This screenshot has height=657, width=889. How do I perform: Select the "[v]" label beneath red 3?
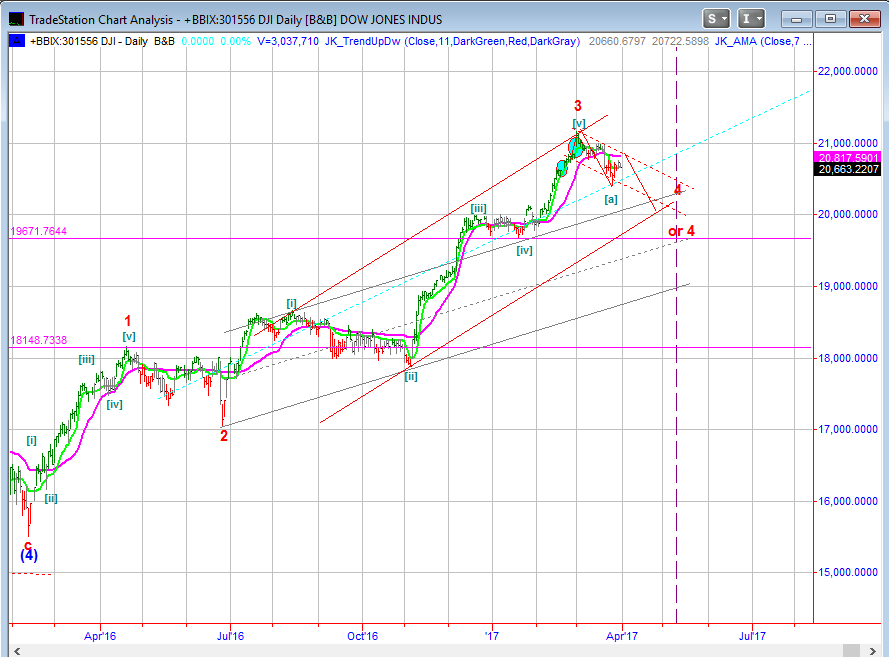578,123
